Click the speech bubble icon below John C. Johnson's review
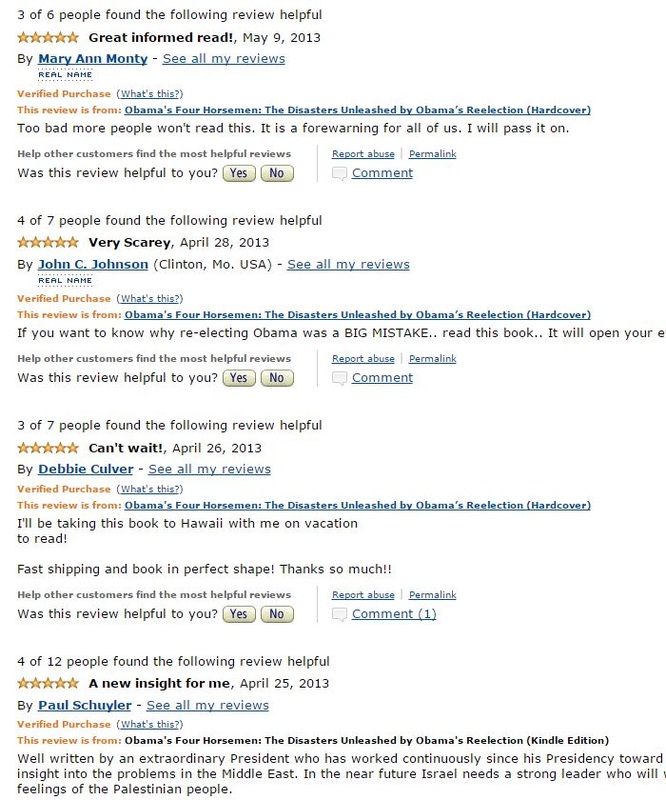This screenshot has width=666, height=800. [x=340, y=378]
